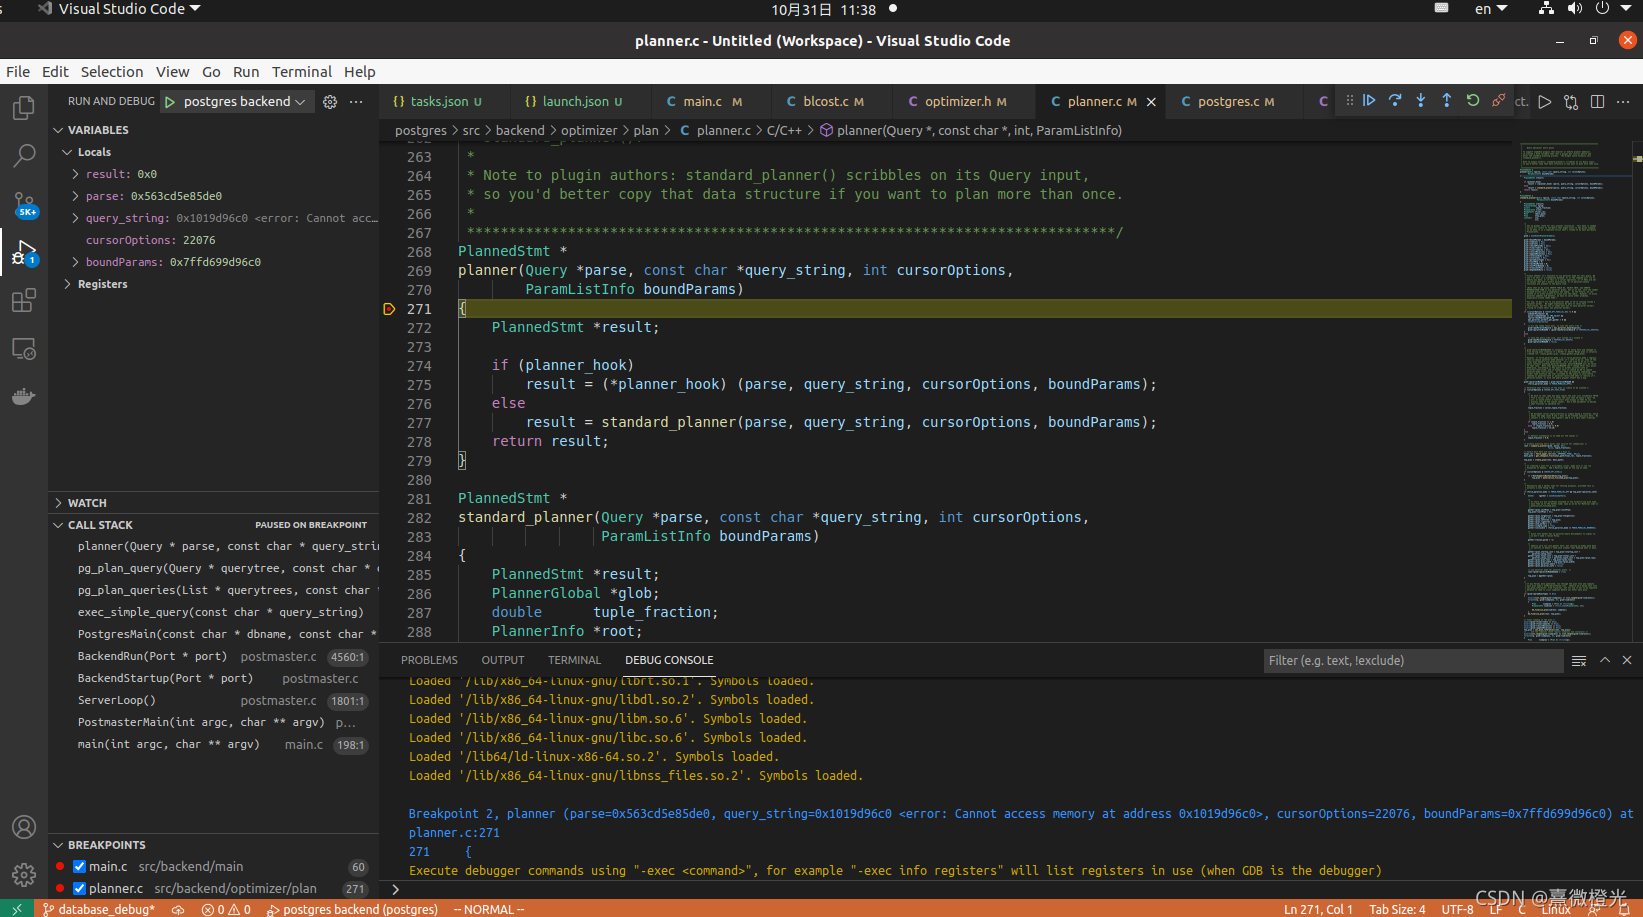Open the en input language indicator
The image size is (1643, 917).
click(x=1490, y=9)
